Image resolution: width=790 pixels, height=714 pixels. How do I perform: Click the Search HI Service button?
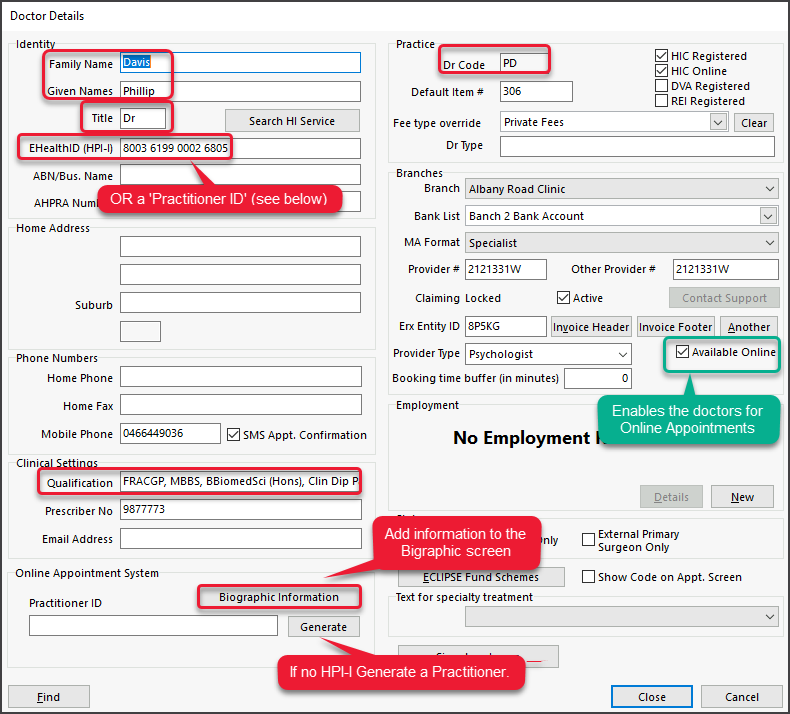tap(292, 121)
